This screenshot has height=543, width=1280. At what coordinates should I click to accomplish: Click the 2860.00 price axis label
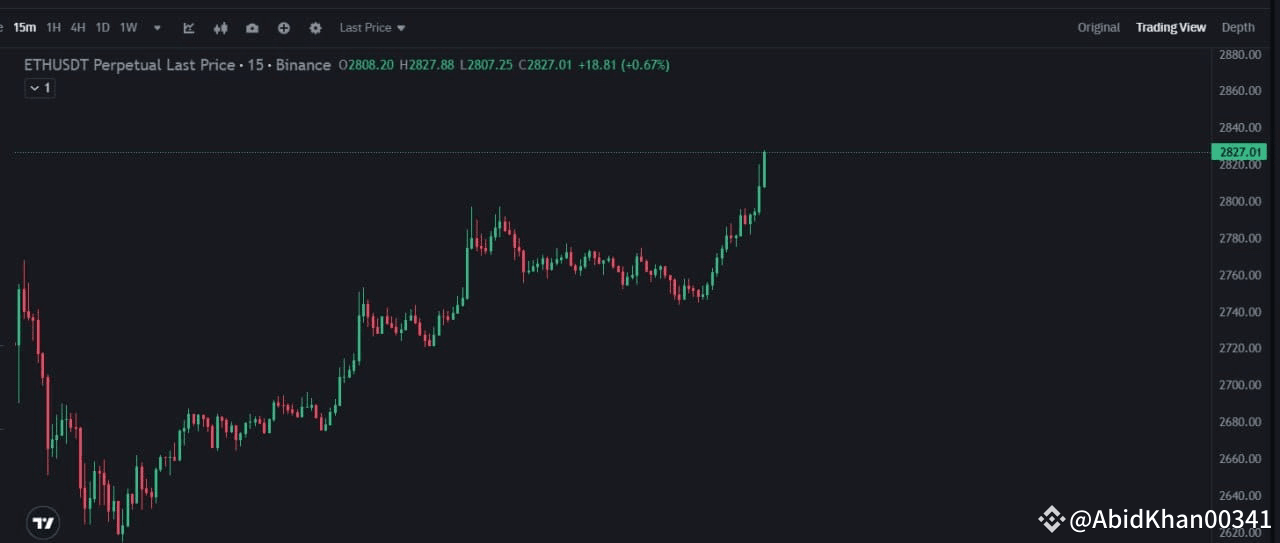click(x=1238, y=91)
